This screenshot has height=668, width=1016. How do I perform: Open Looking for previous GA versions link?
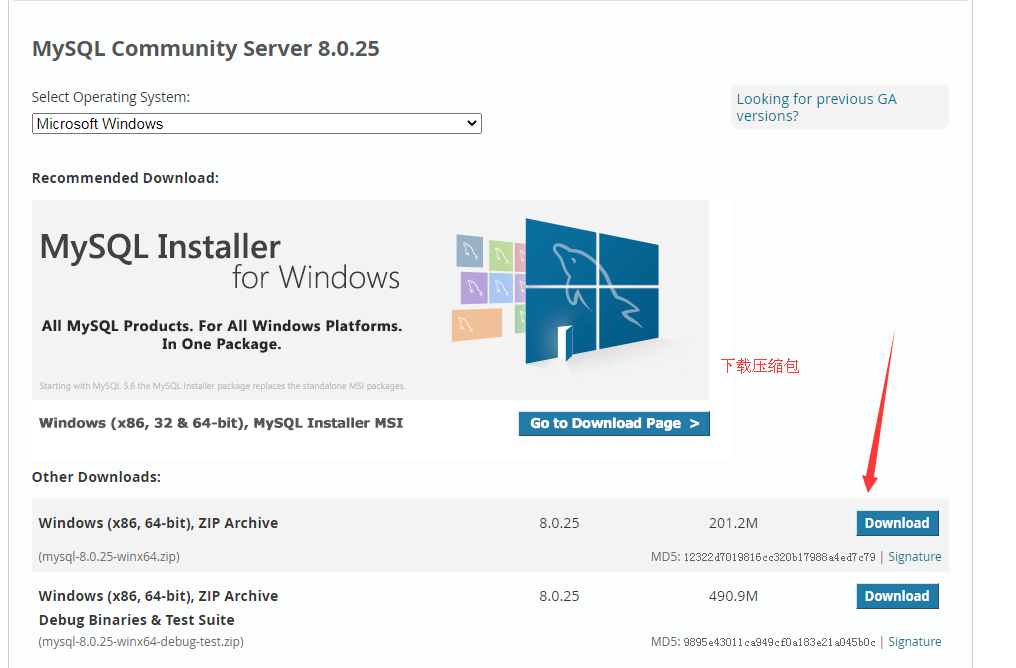point(816,108)
